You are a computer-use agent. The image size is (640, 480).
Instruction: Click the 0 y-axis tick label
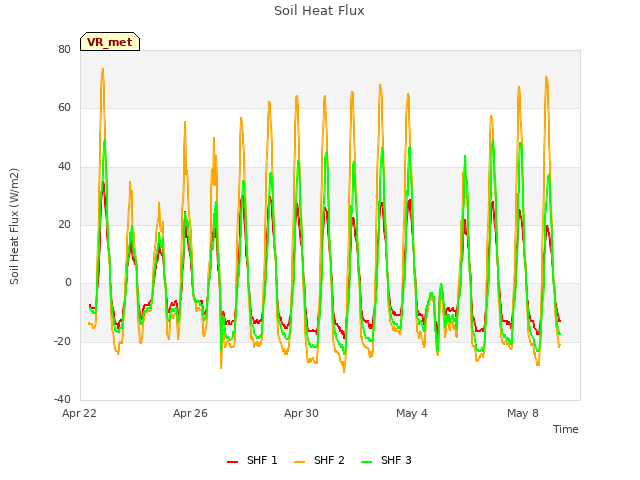click(x=68, y=282)
